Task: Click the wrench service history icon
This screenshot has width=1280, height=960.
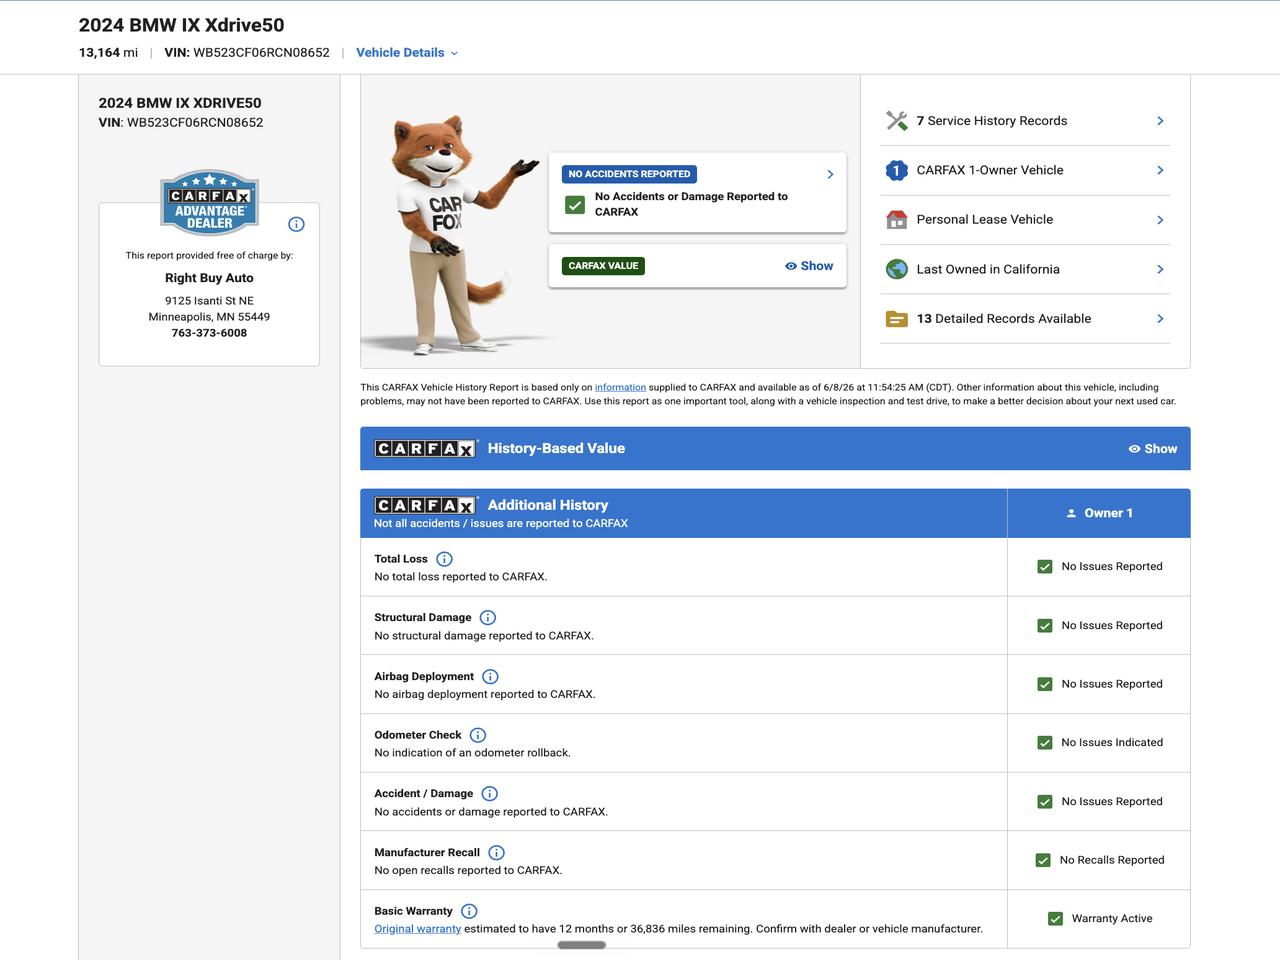Action: (897, 121)
